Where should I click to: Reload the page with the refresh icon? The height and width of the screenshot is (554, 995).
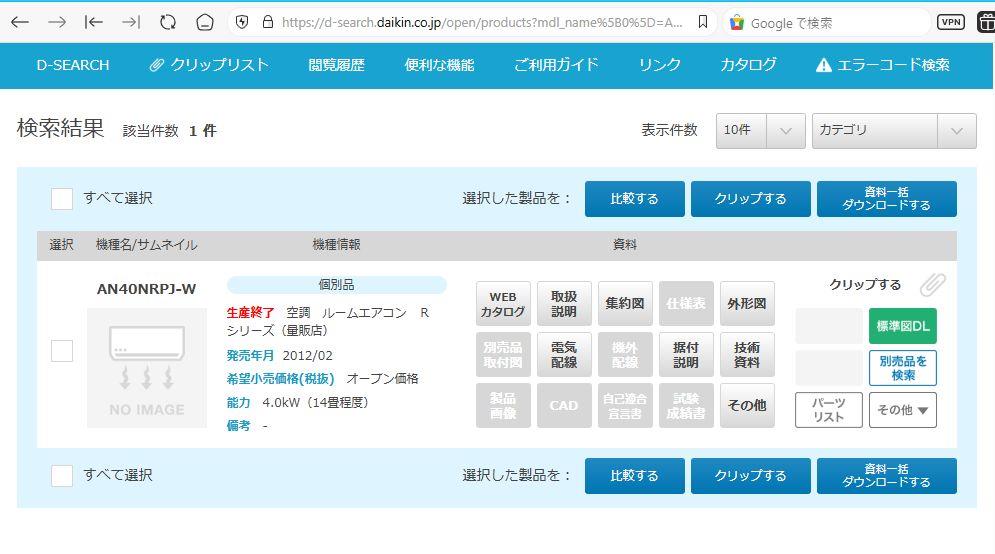pos(167,22)
